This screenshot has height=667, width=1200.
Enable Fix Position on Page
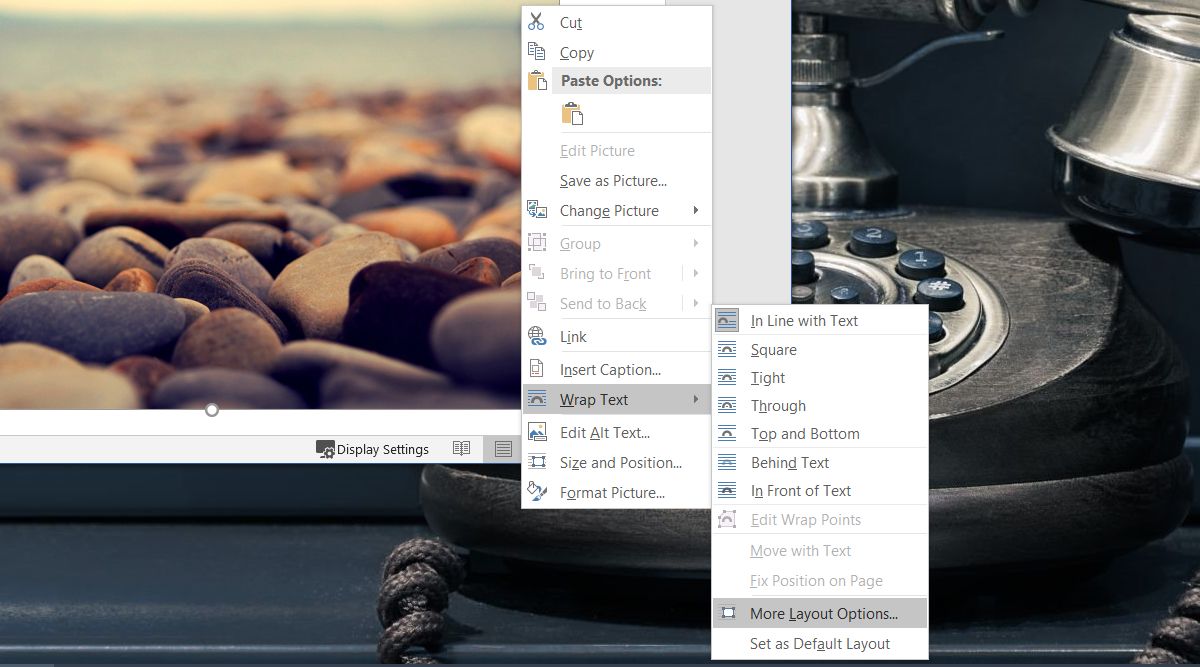coord(816,580)
